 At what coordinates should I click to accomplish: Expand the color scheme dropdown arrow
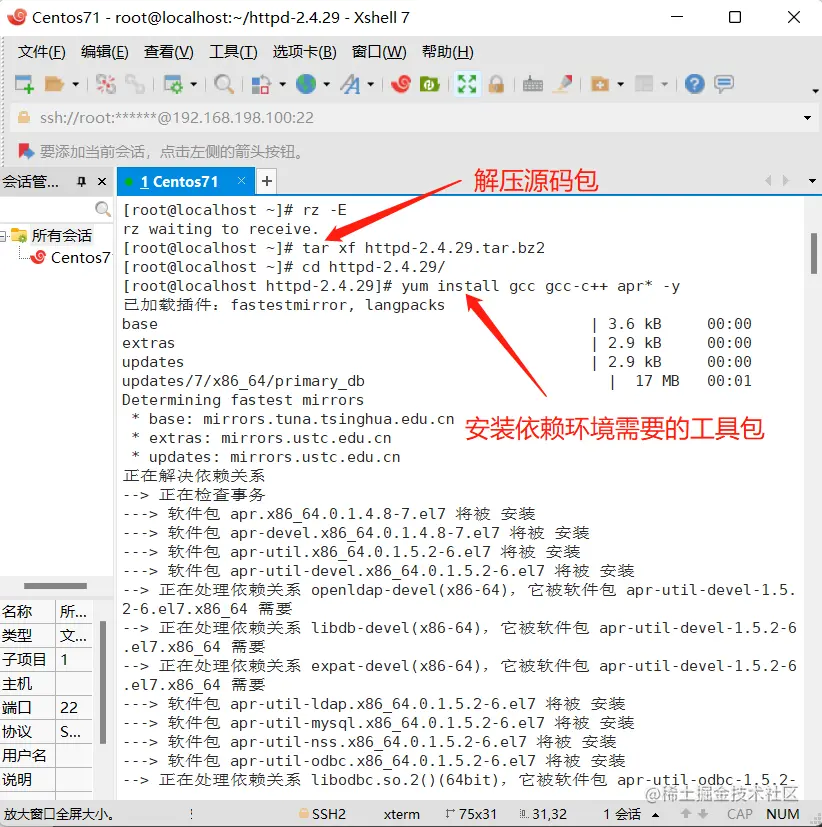pyautogui.click(x=283, y=84)
